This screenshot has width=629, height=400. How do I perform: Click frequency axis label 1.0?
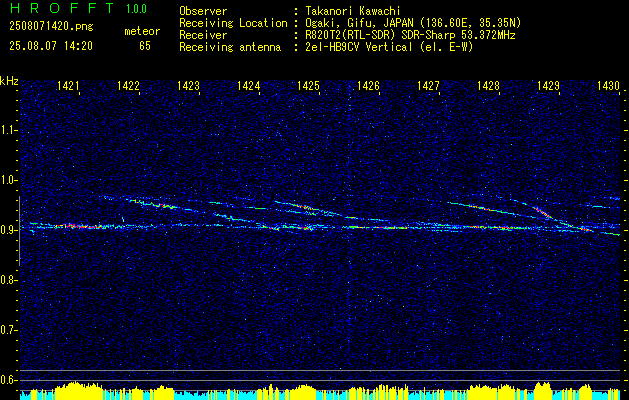click(8, 180)
